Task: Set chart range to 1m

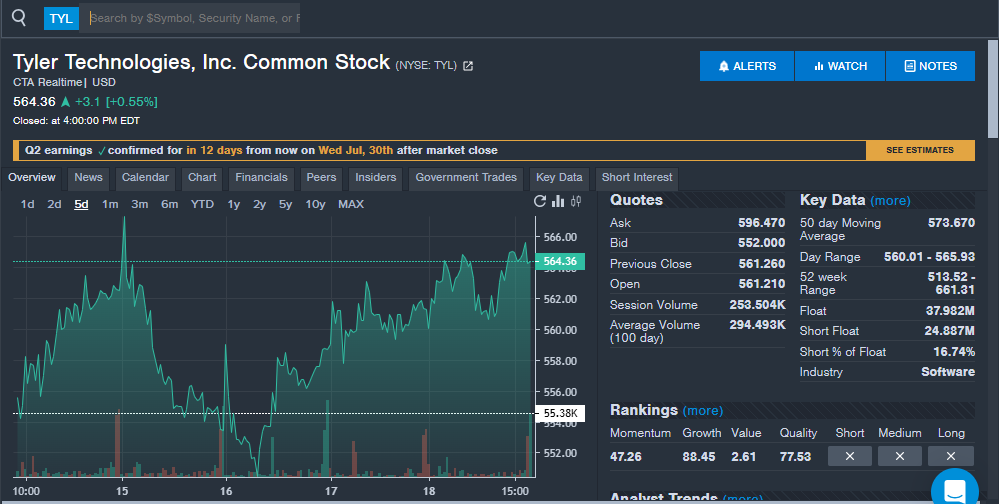Action: tap(110, 205)
